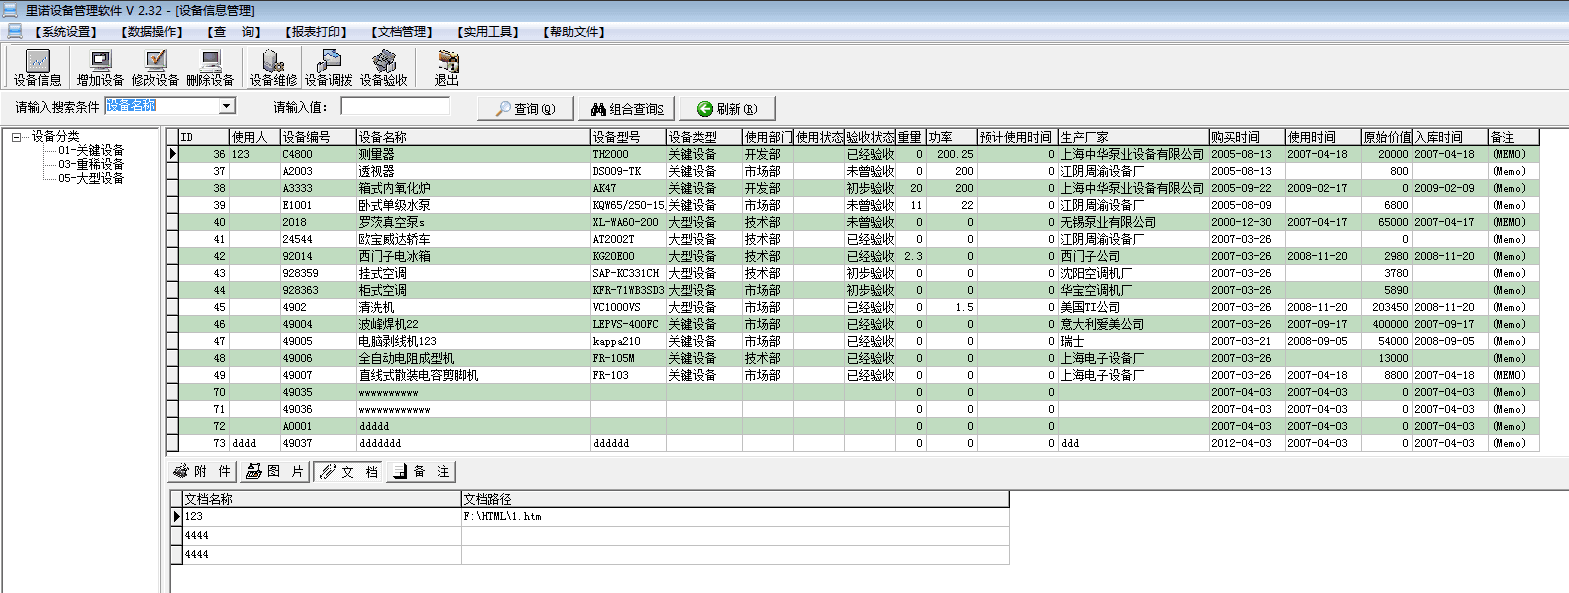Click the 删除设备 toolbar icon
The width and height of the screenshot is (1569, 593).
click(210, 67)
